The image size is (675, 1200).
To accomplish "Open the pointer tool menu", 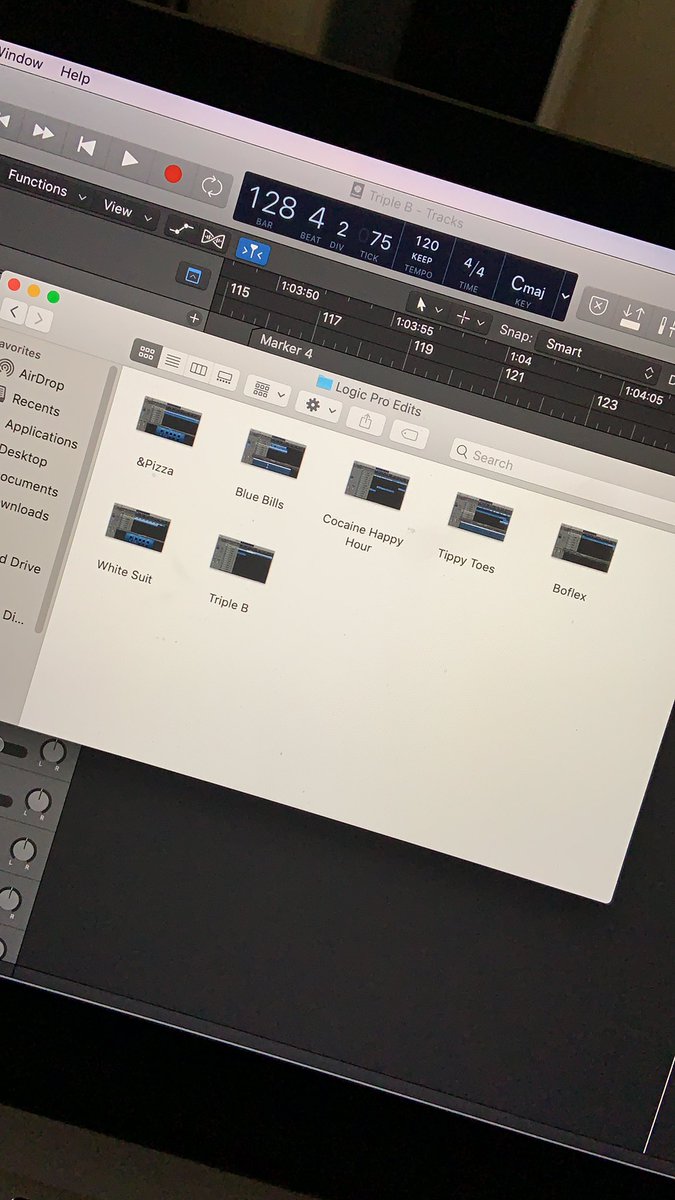I will pyautogui.click(x=427, y=306).
